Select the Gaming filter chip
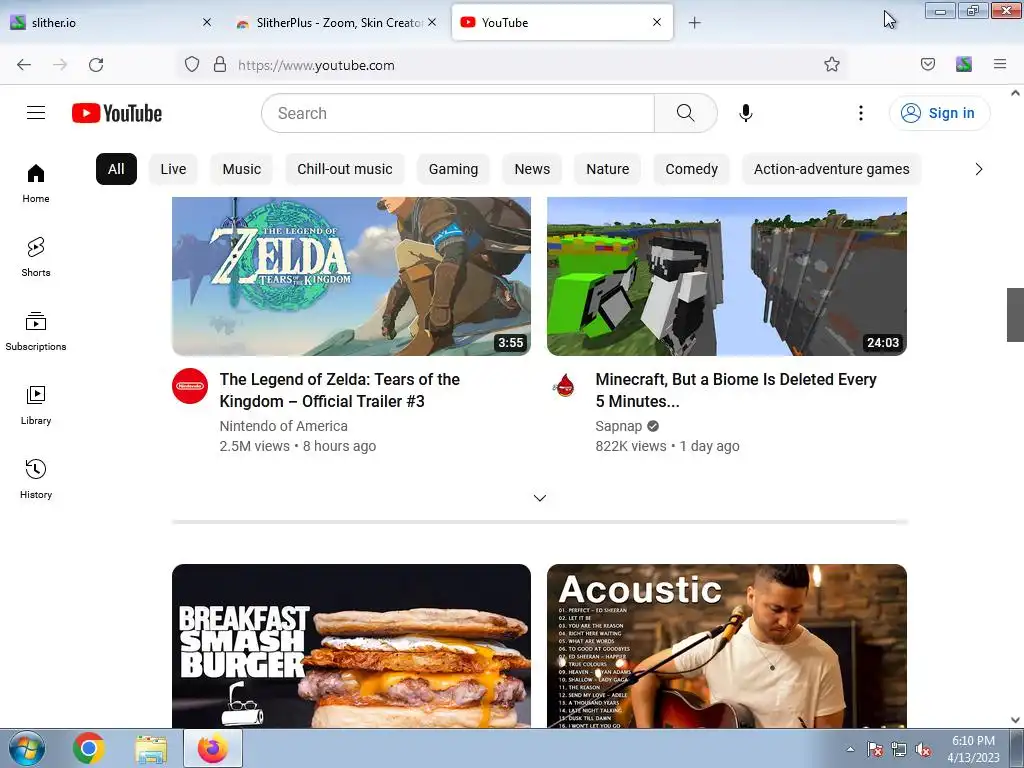Image resolution: width=1024 pixels, height=768 pixels. 453,169
